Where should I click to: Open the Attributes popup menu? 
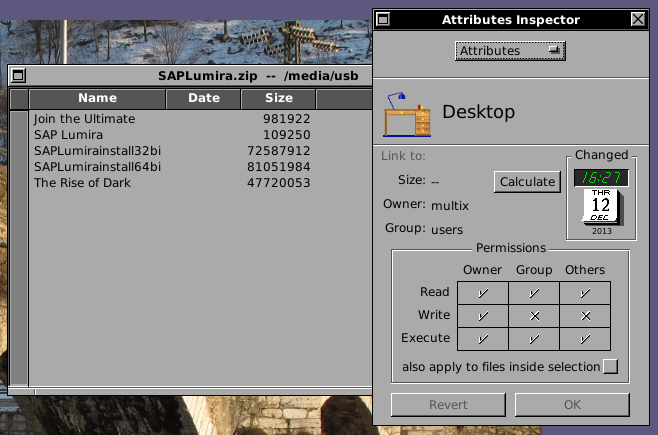point(510,51)
